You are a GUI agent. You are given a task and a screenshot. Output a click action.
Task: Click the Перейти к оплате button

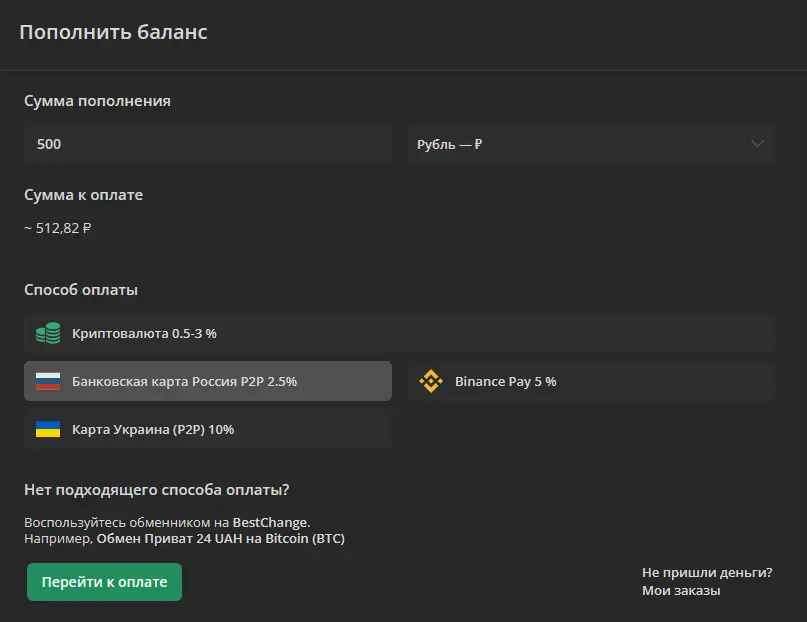tap(104, 582)
